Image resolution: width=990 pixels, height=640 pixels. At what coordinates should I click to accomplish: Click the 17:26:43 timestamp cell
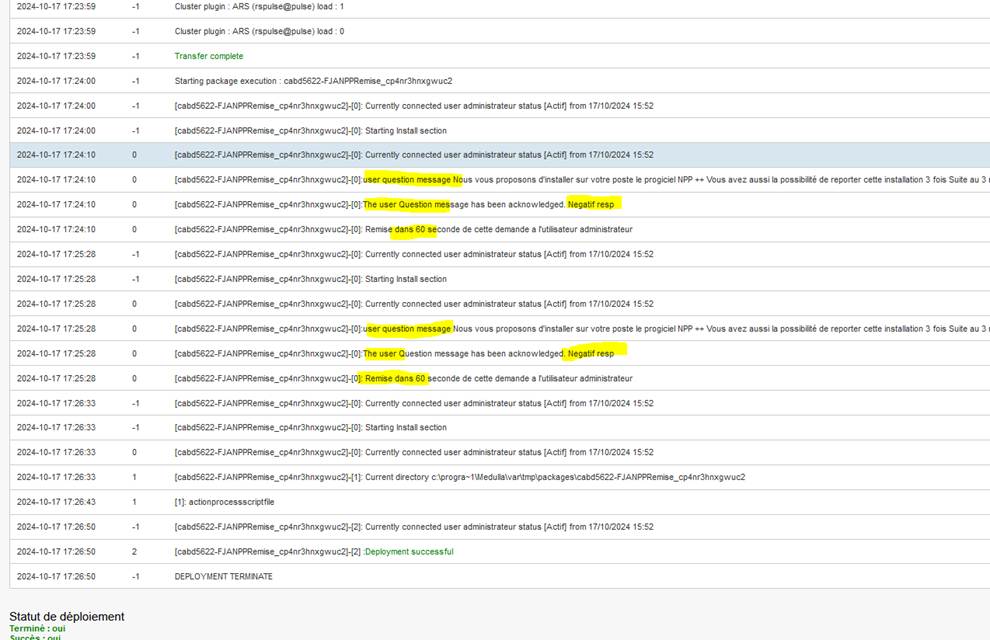click(56, 502)
